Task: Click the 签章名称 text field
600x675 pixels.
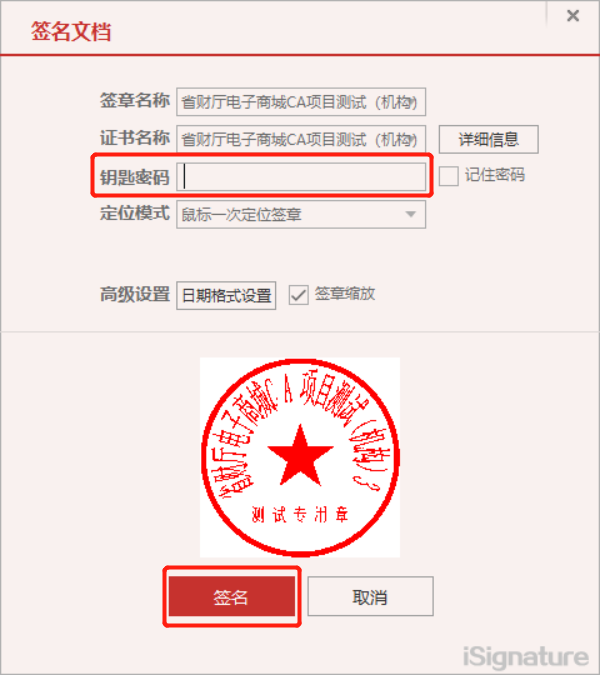Action: [301, 102]
